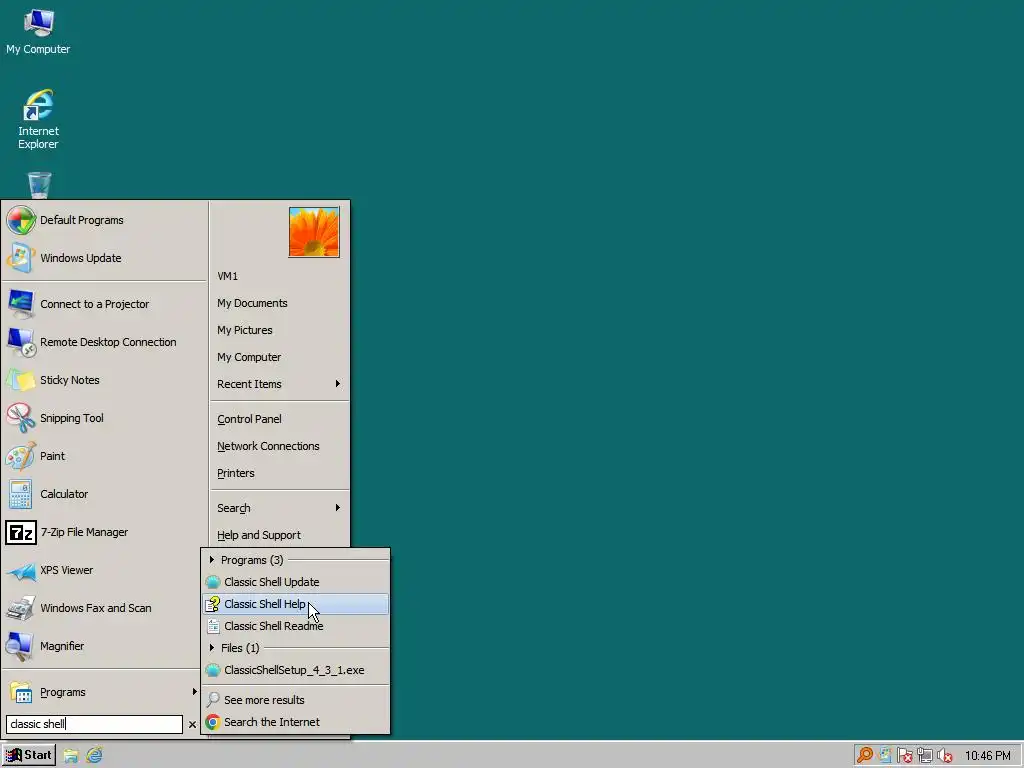Screen dimensions: 1024x768
Task: Click See more results link
Action: (264, 700)
